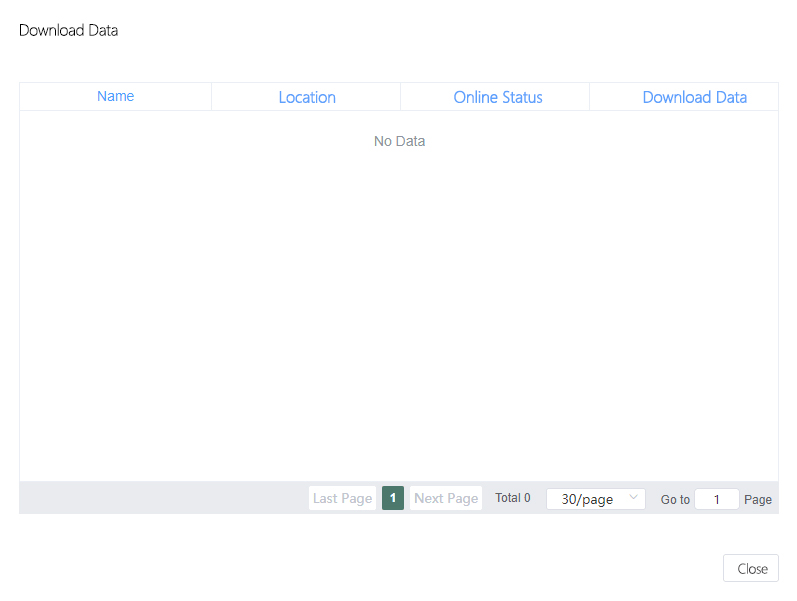The width and height of the screenshot is (797, 601).
Task: Click the Download Data column header
Action: [x=694, y=97]
